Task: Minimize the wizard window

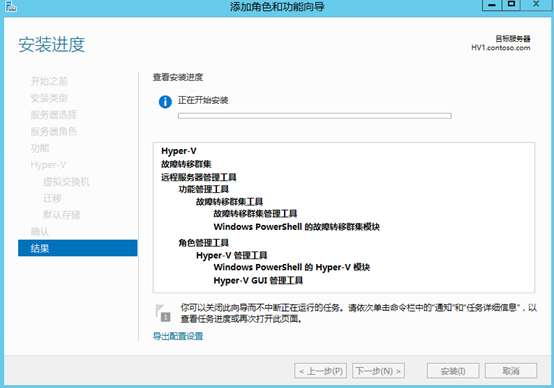Action: tap(492, 5)
